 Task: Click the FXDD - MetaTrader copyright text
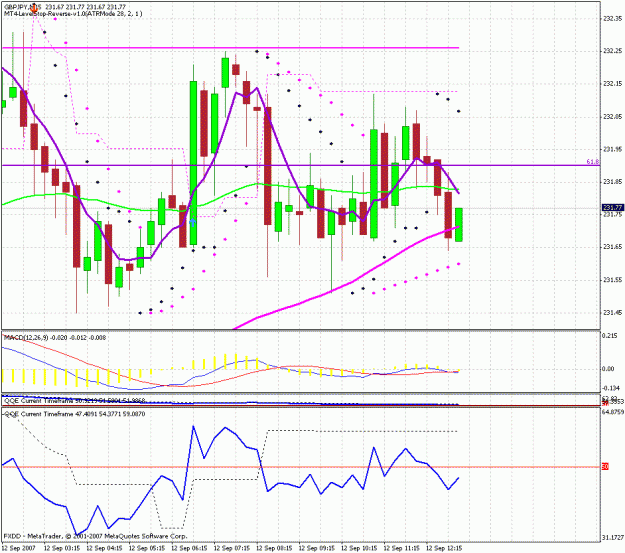95,536
